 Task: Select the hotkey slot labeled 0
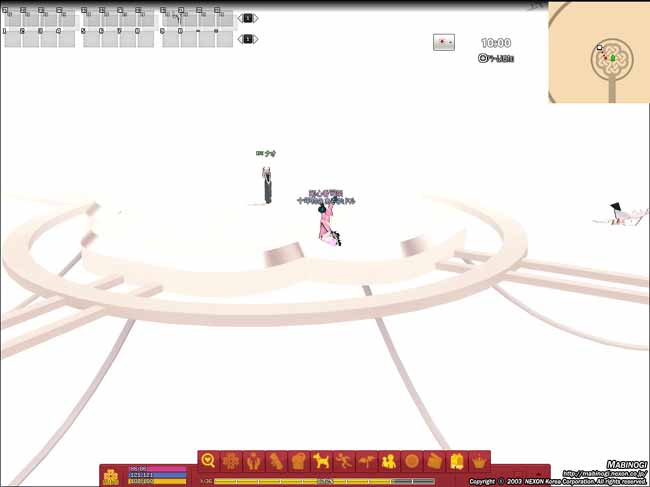(189, 39)
